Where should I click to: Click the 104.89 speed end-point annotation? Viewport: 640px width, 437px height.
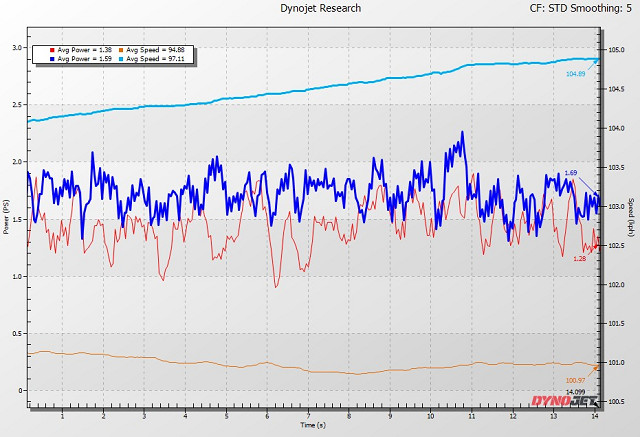pos(575,74)
